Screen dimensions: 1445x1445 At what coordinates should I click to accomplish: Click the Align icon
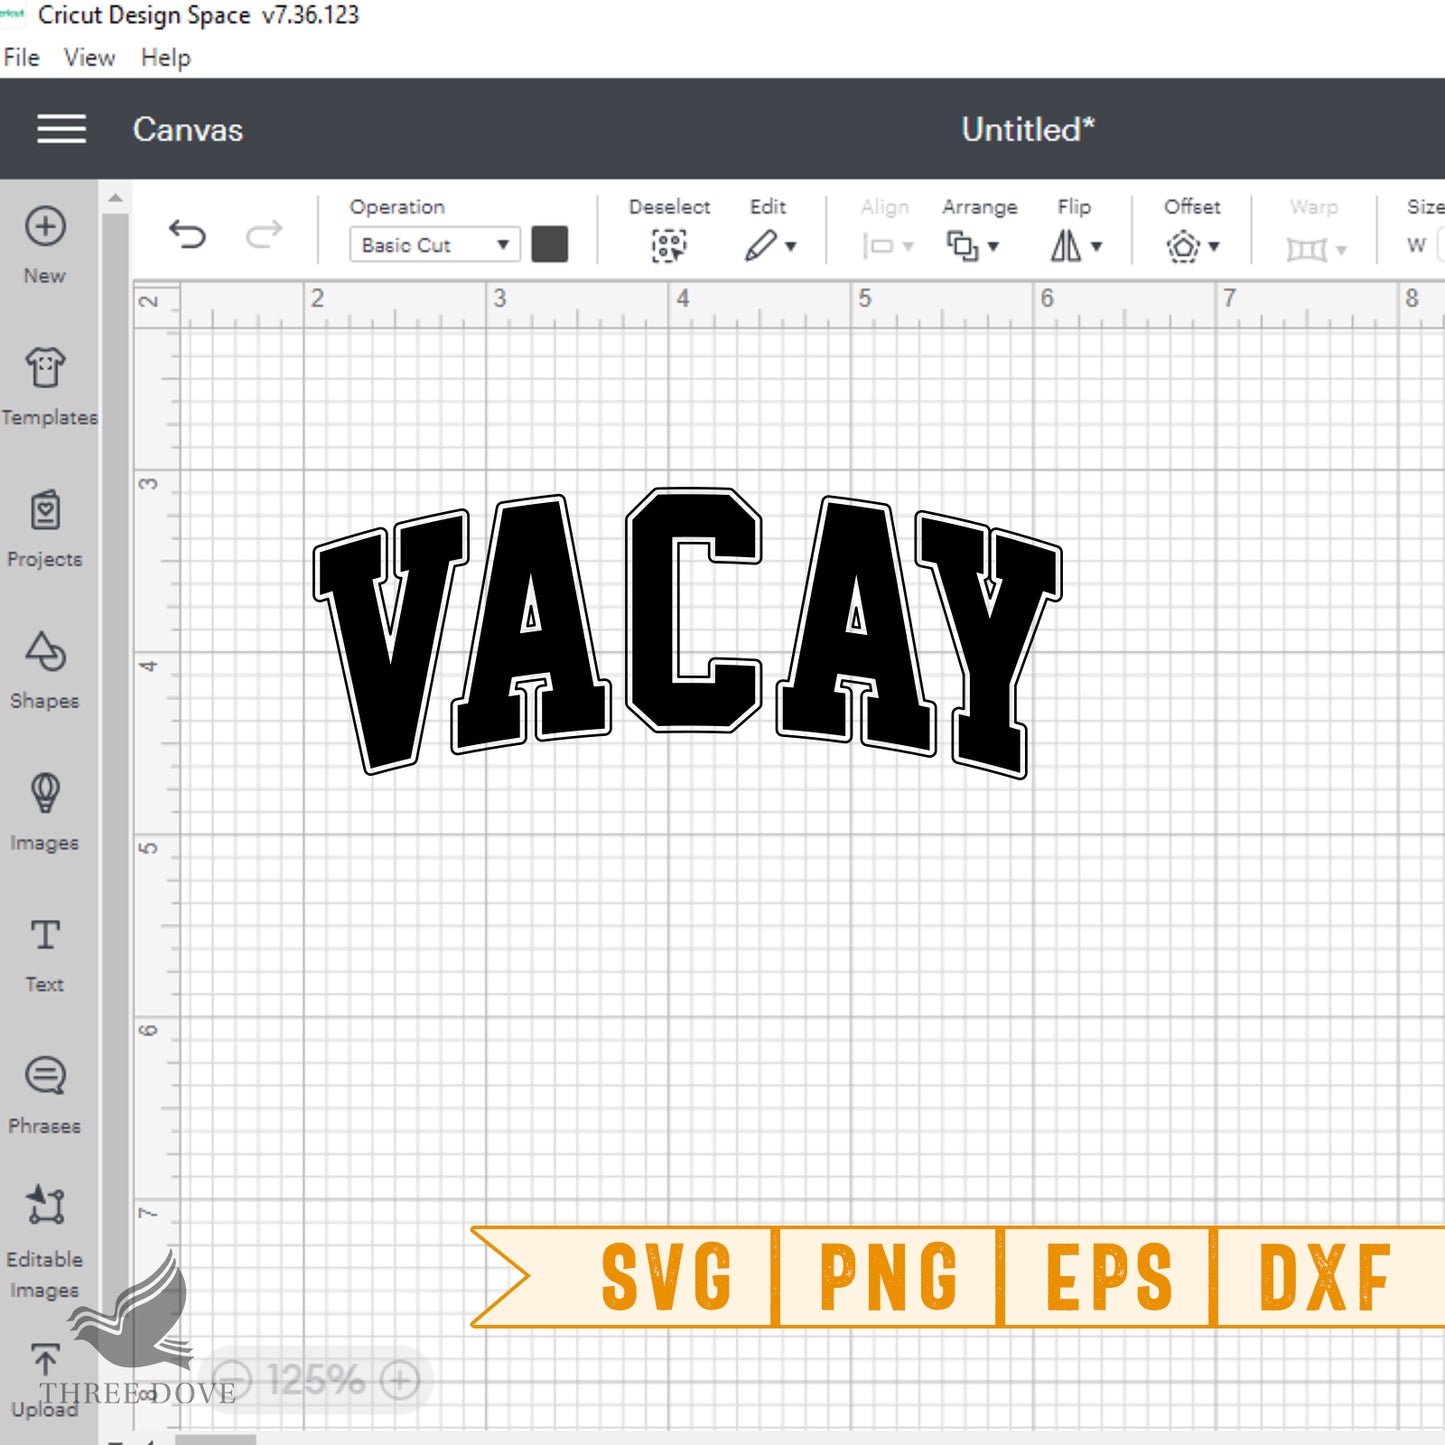pyautogui.click(x=878, y=246)
